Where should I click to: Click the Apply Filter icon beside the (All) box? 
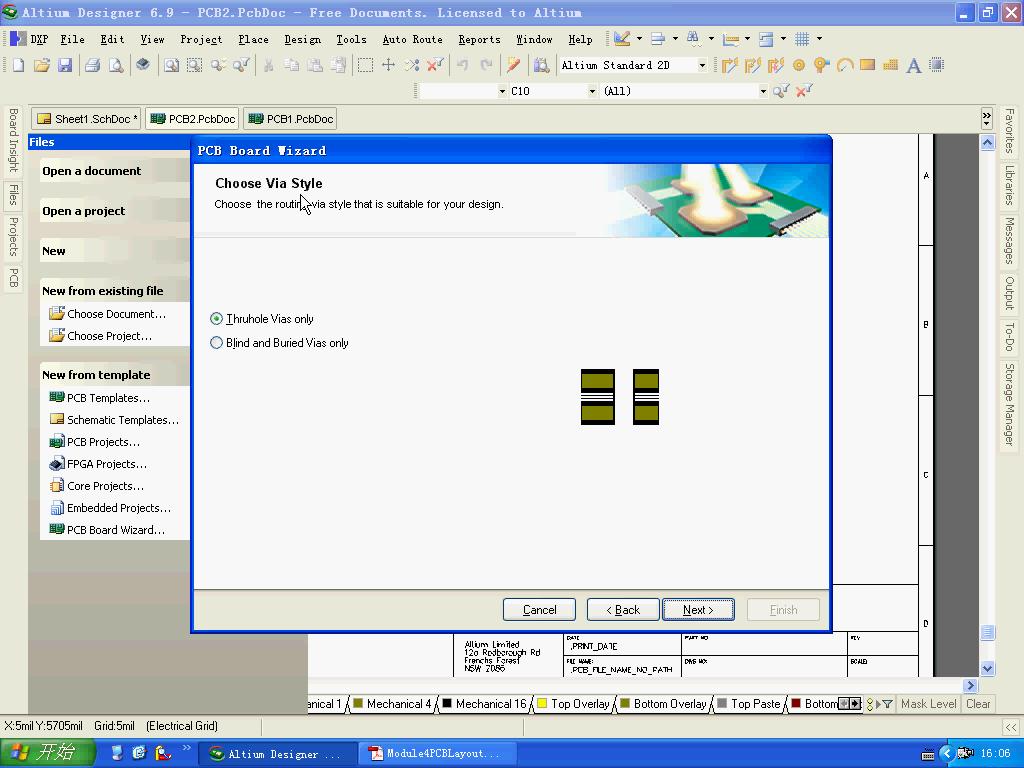pyautogui.click(x=780, y=91)
